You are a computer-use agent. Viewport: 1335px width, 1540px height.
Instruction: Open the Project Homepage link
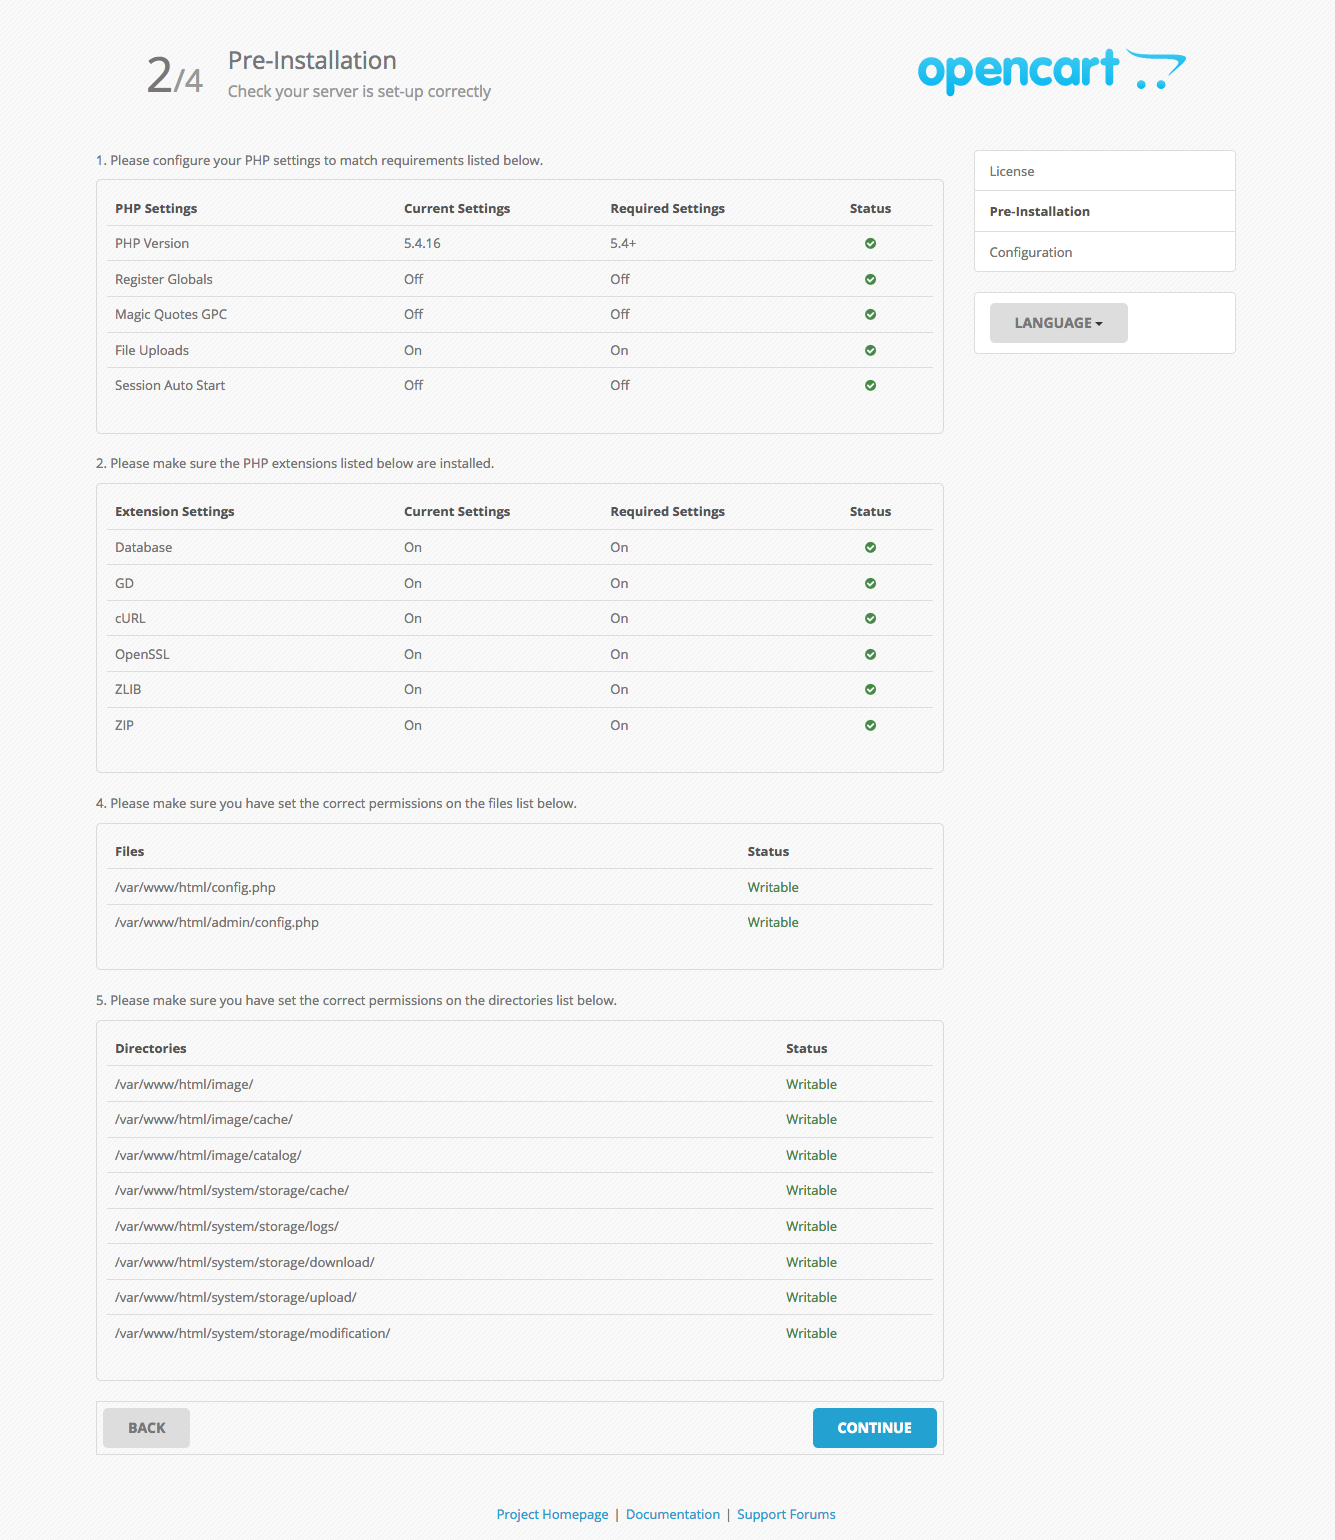click(x=552, y=1515)
